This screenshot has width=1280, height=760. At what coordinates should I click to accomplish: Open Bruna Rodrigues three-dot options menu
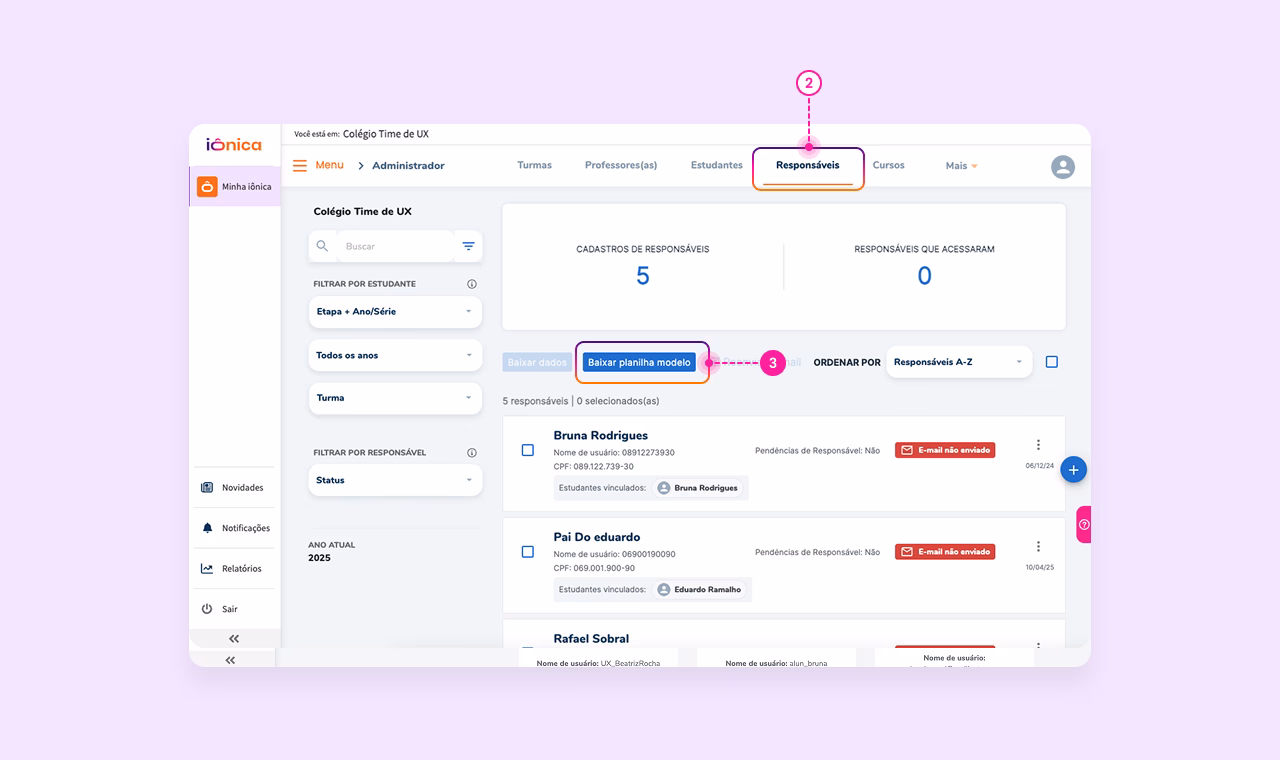(1038, 445)
